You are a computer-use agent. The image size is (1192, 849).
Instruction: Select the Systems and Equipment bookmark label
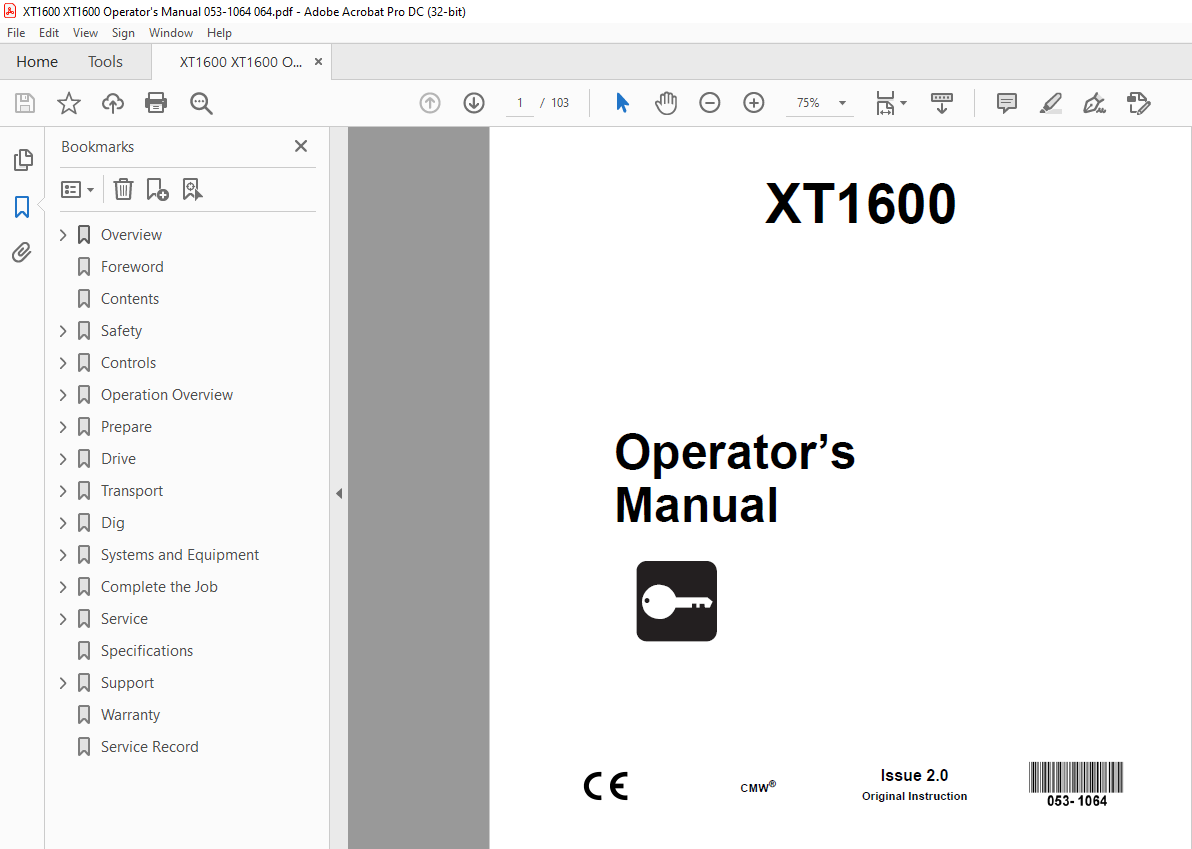click(x=180, y=555)
